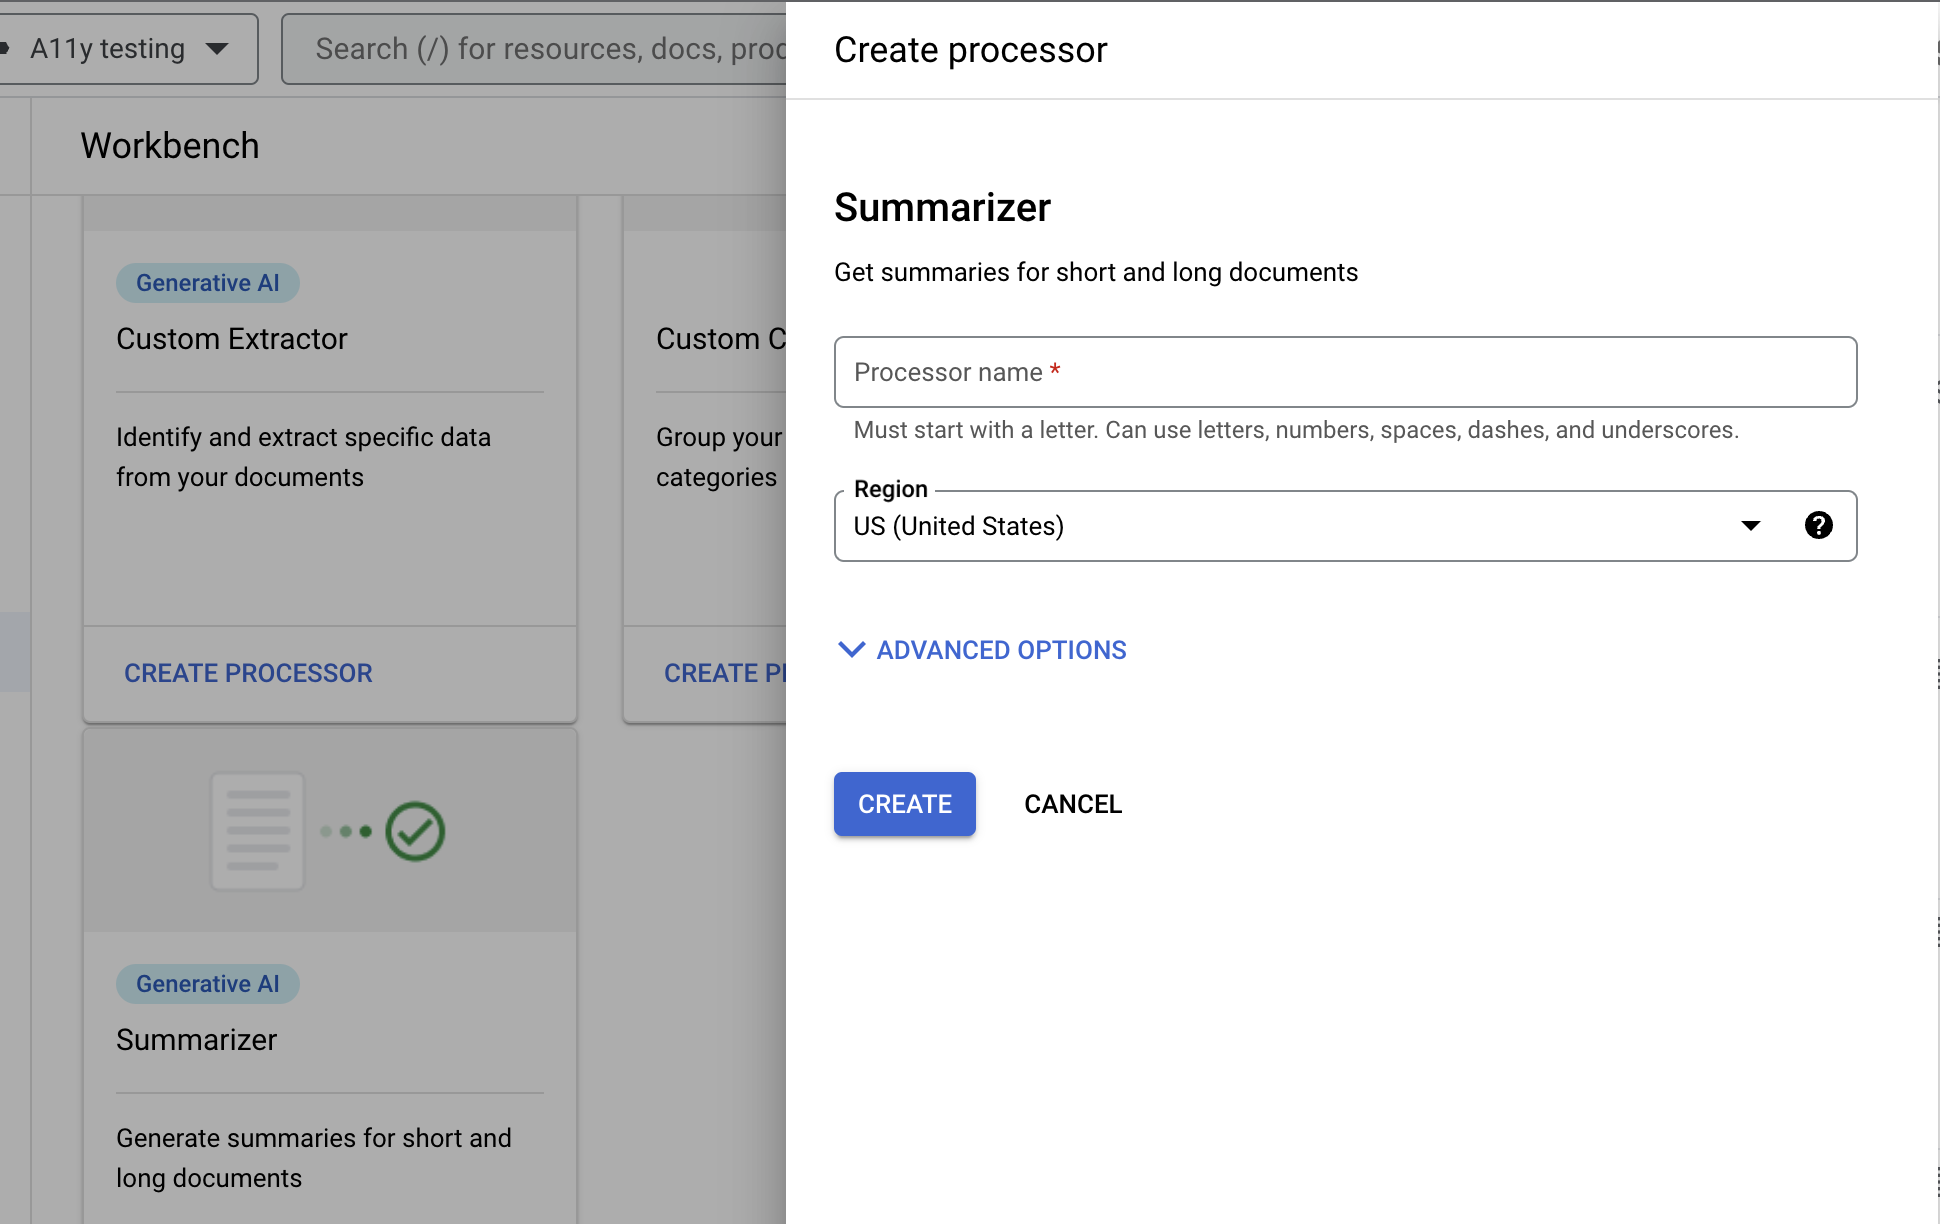Screen dimensions: 1940x1224
Task: Select the Summarizer card thumbnail
Action: [330, 831]
